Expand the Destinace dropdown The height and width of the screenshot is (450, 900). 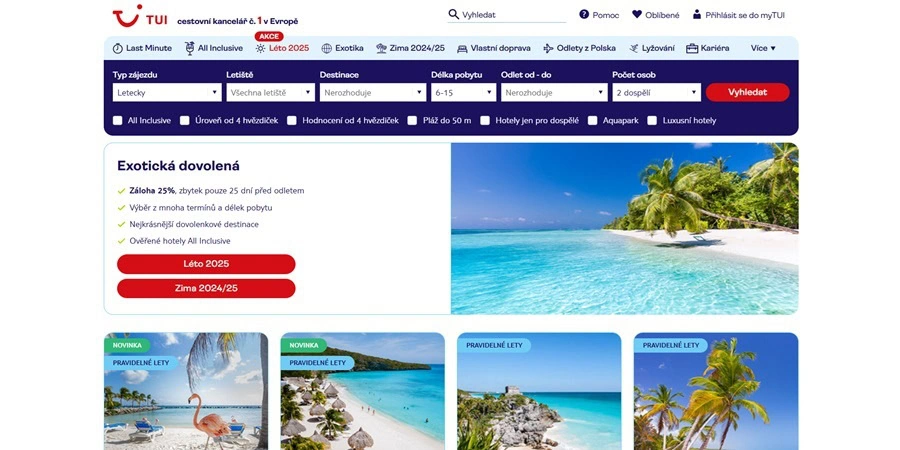[x=373, y=92]
